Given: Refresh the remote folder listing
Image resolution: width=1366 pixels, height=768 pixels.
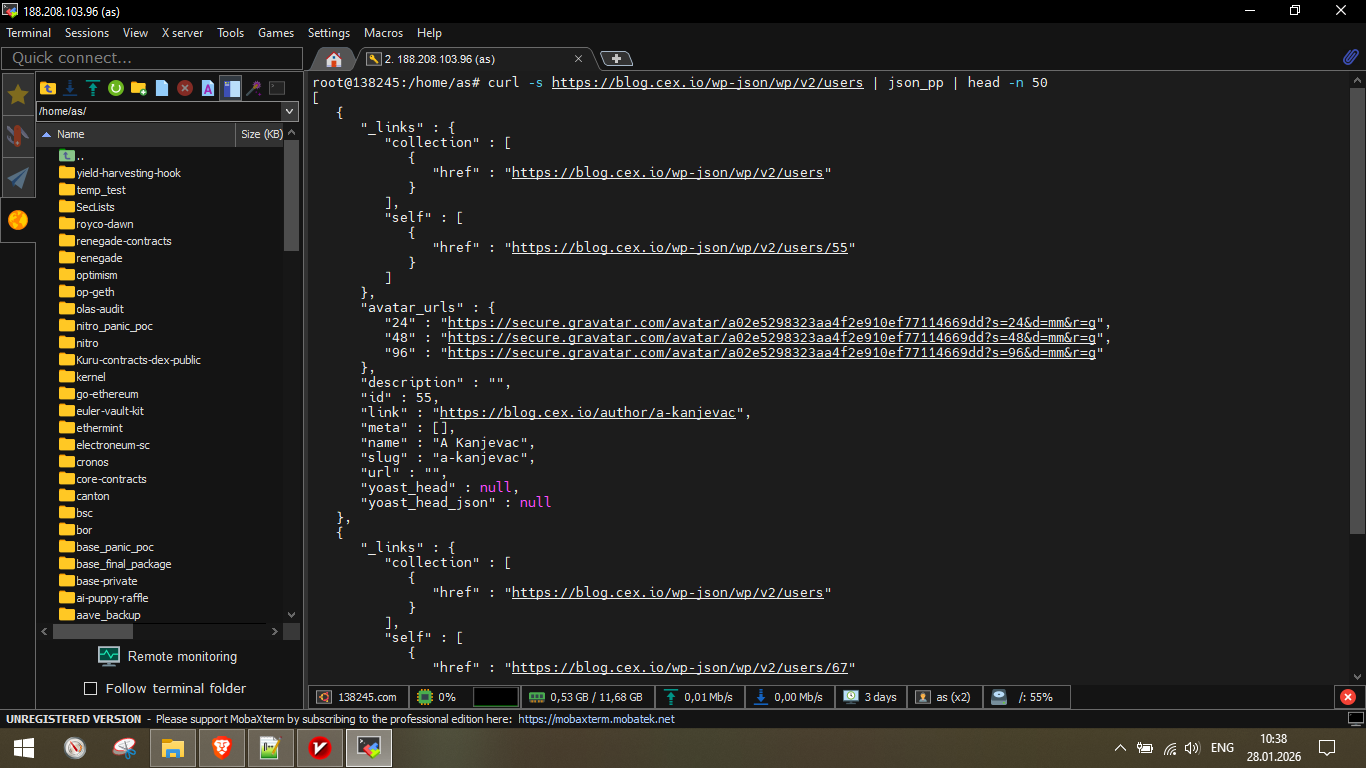Looking at the screenshot, I should coord(116,88).
